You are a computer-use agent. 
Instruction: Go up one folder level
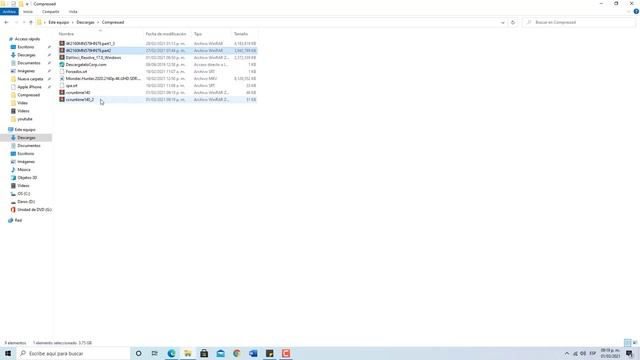[x=31, y=22]
